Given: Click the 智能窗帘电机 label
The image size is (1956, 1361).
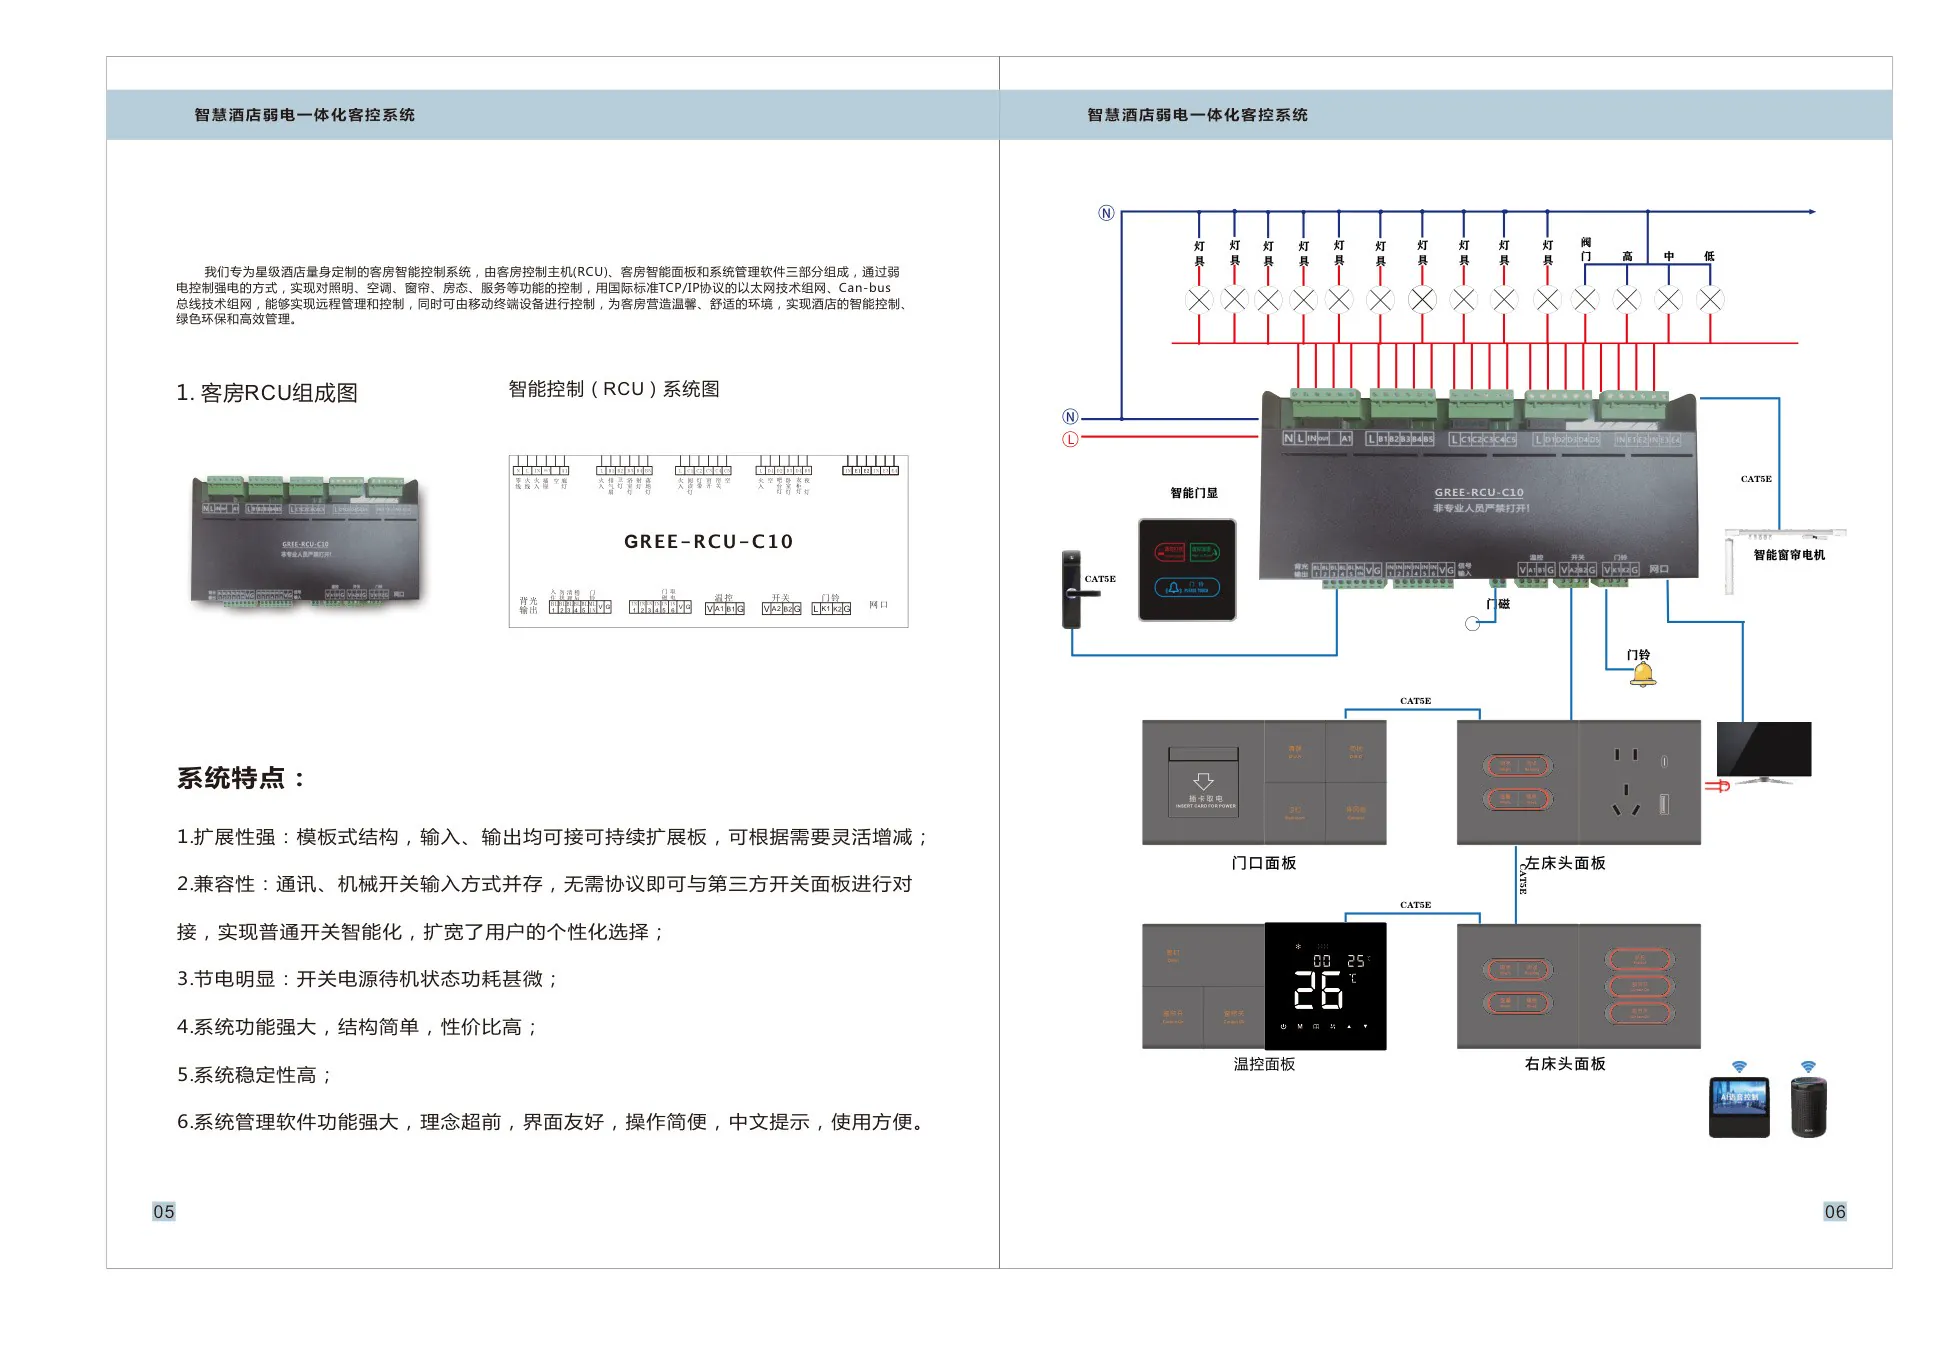Looking at the screenshot, I should 1789,555.
